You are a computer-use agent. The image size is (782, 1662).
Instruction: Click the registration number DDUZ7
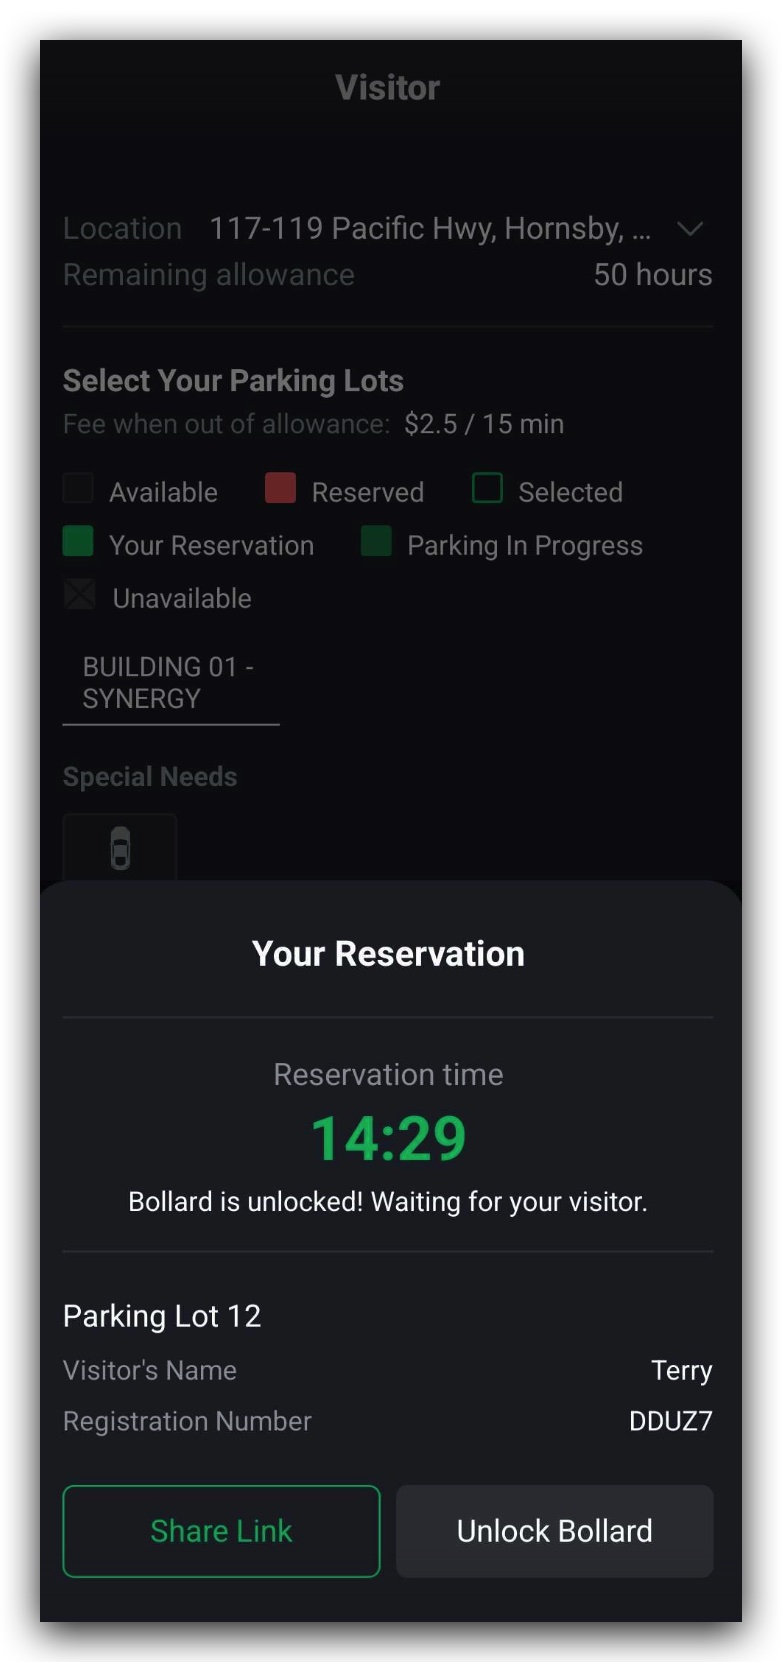[x=670, y=1421]
